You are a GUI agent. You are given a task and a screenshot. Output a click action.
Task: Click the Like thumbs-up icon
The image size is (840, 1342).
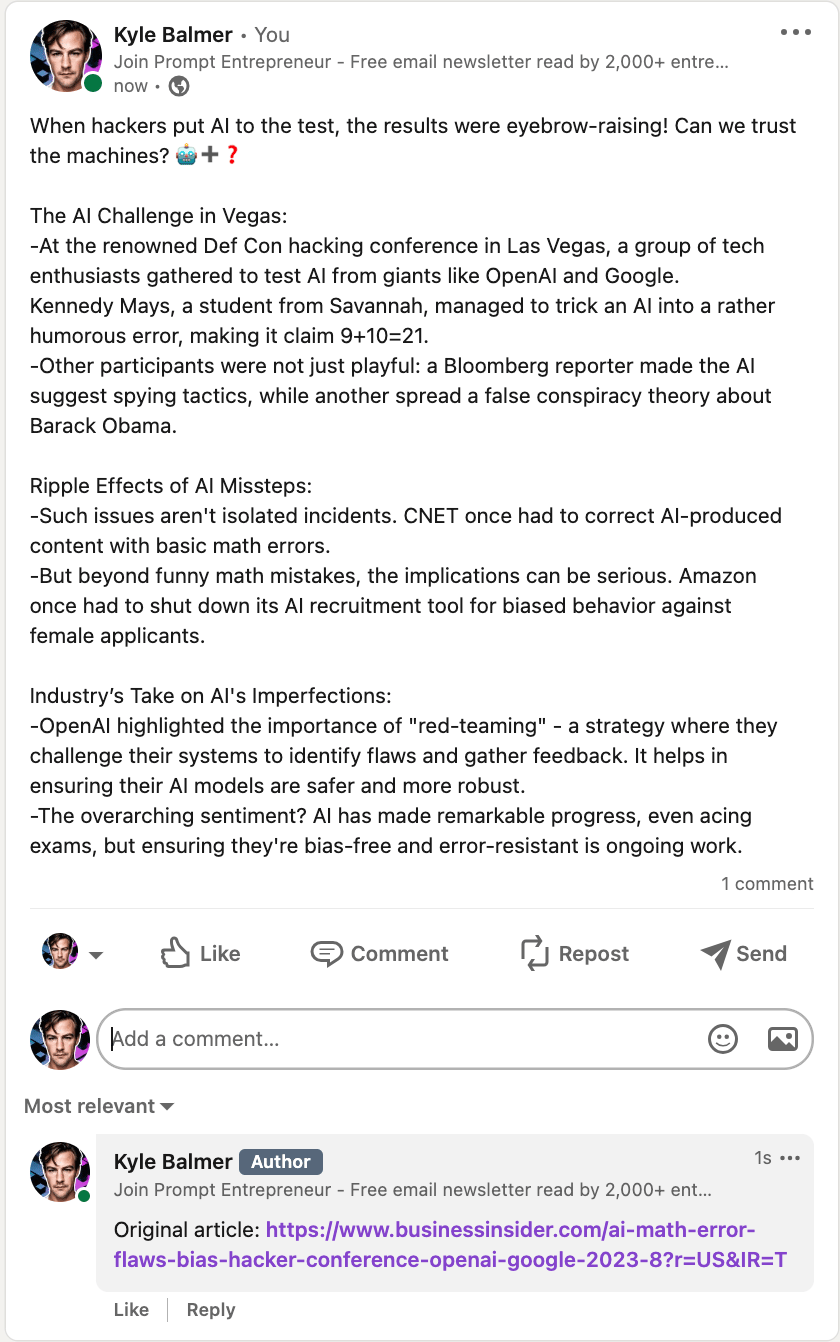176,953
